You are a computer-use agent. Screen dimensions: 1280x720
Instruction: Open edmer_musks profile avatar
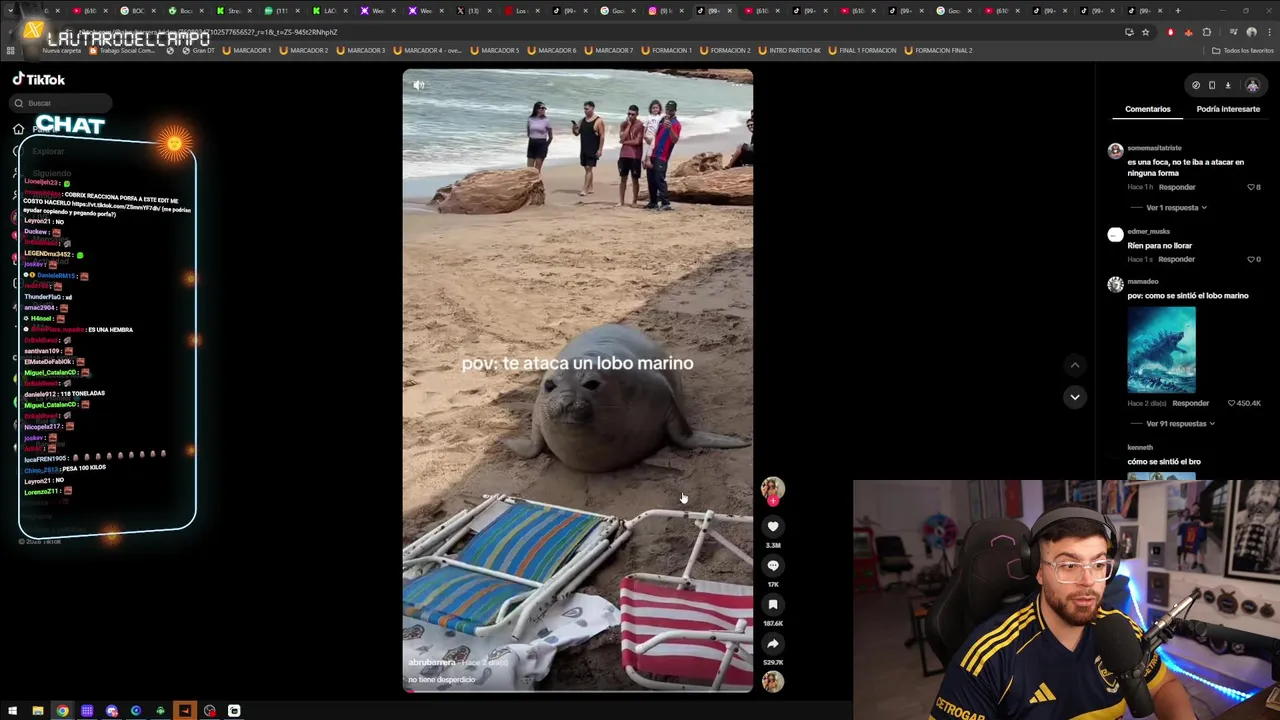(x=1115, y=235)
